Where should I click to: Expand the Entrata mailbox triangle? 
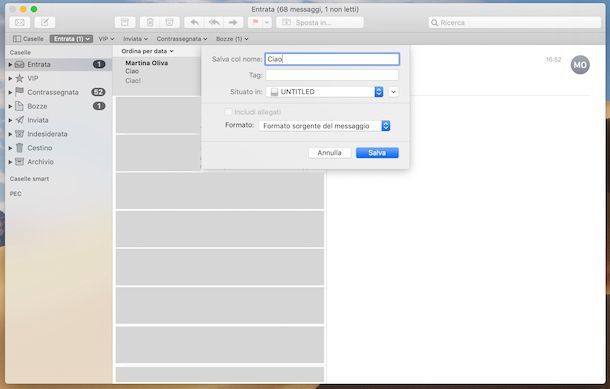click(10, 65)
